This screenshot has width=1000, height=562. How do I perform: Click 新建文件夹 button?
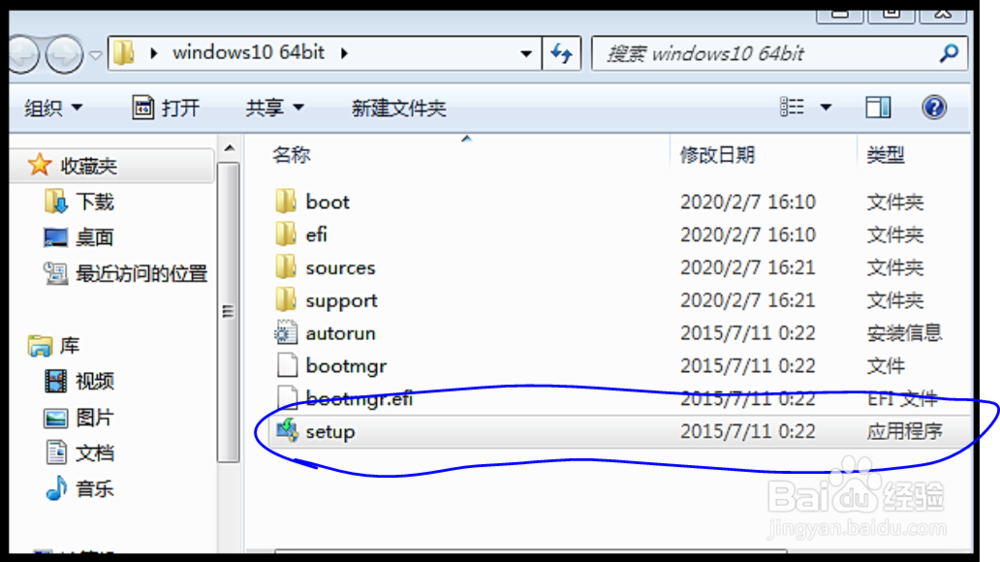[x=399, y=108]
